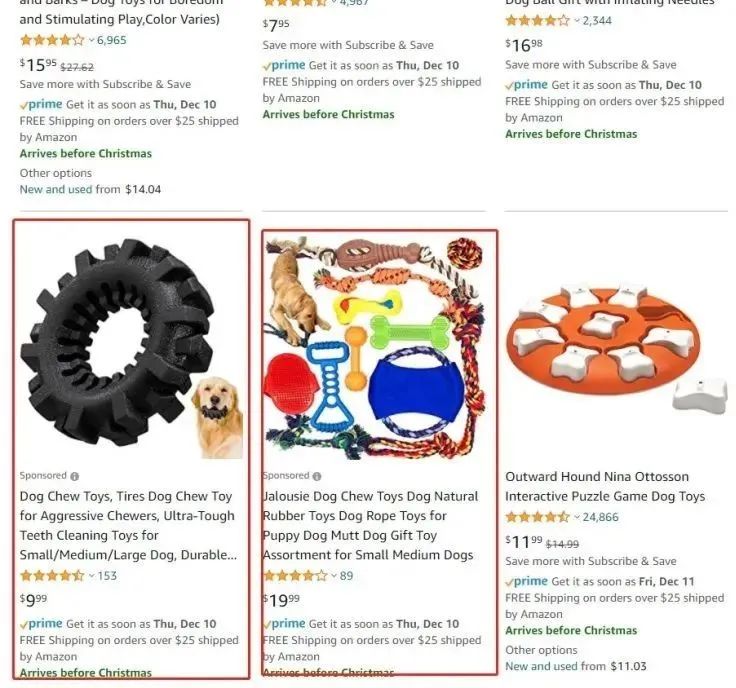Screen dimensions: 736x688
Task: Open the star rating of Jalousie toy assortment
Action: (x=295, y=576)
